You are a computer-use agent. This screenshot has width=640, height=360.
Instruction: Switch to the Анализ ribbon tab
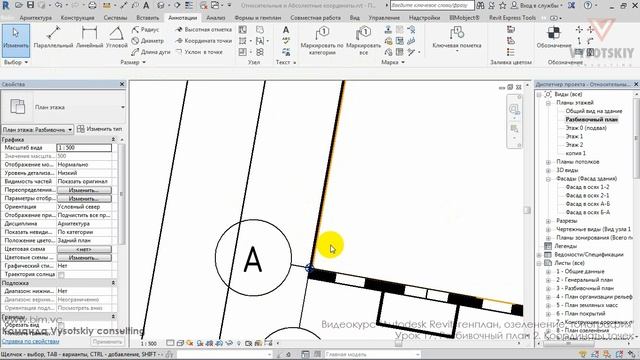[216, 18]
